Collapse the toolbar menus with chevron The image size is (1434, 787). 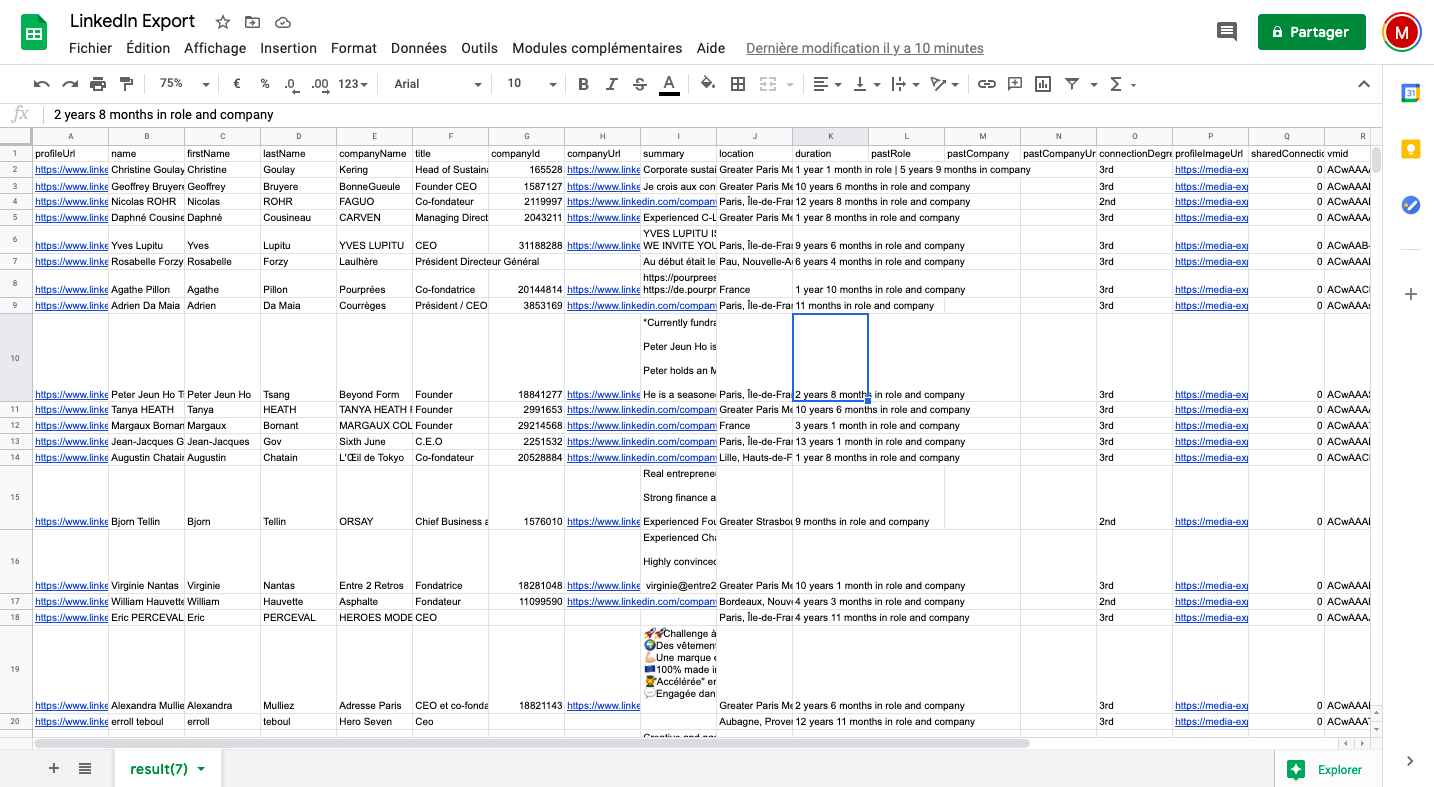[x=1363, y=84]
